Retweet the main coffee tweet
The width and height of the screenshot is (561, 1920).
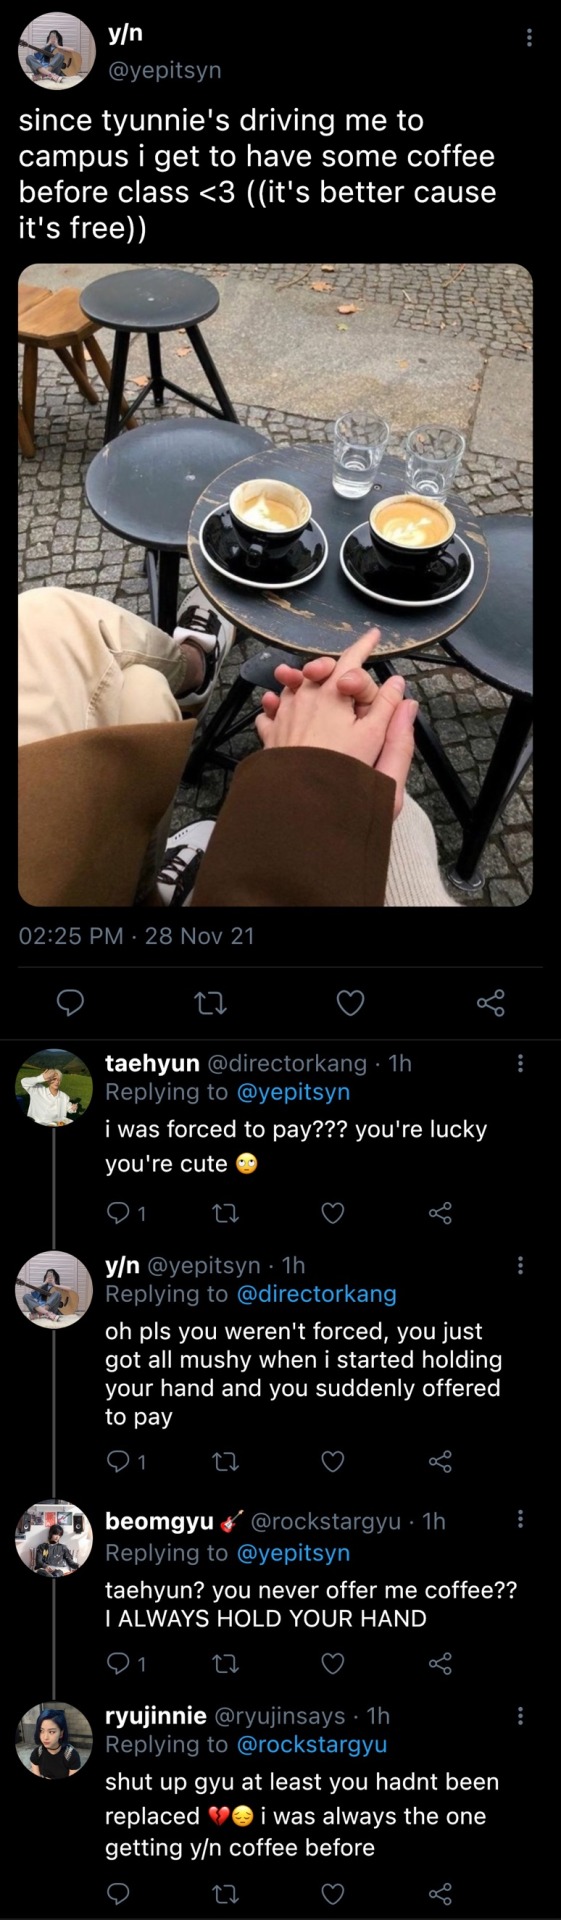tap(210, 1002)
